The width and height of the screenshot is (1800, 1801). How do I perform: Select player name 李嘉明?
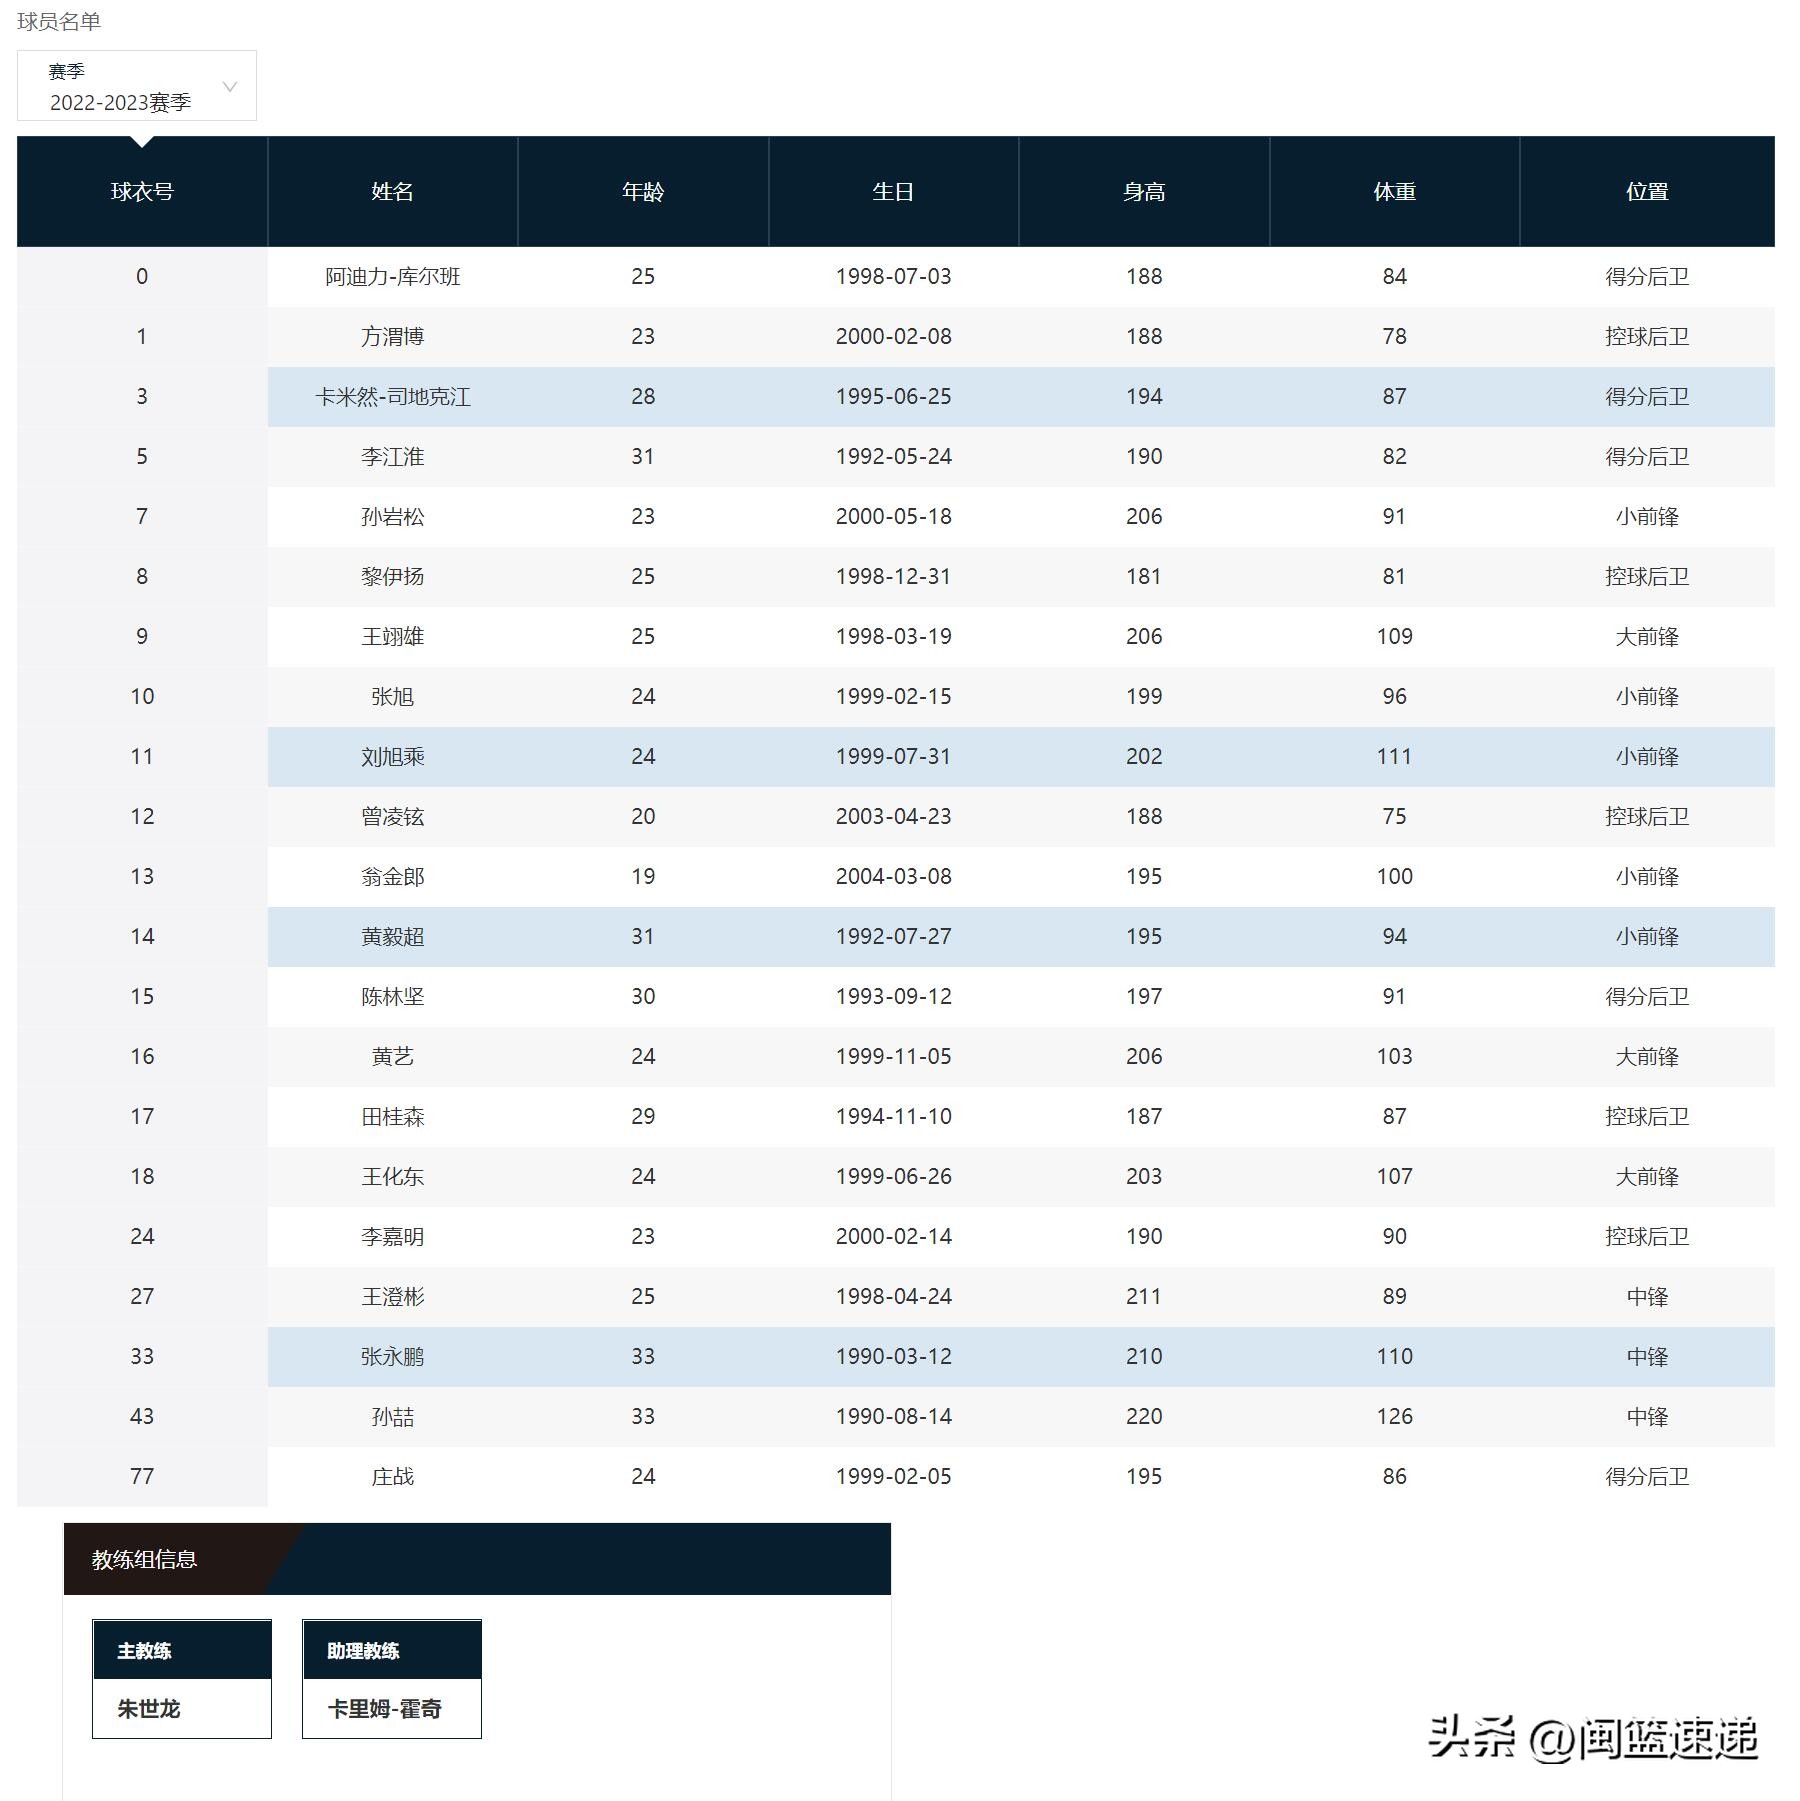pos(392,1237)
